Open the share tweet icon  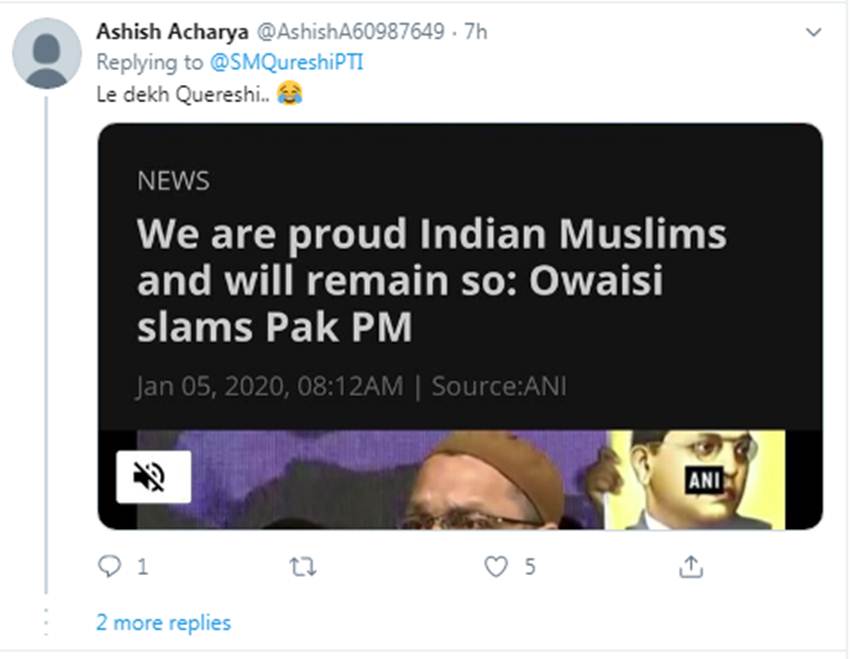[690, 567]
